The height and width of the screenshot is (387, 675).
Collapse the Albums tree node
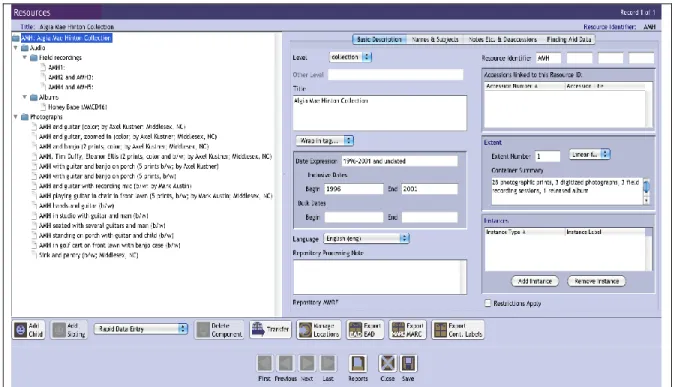(25, 97)
